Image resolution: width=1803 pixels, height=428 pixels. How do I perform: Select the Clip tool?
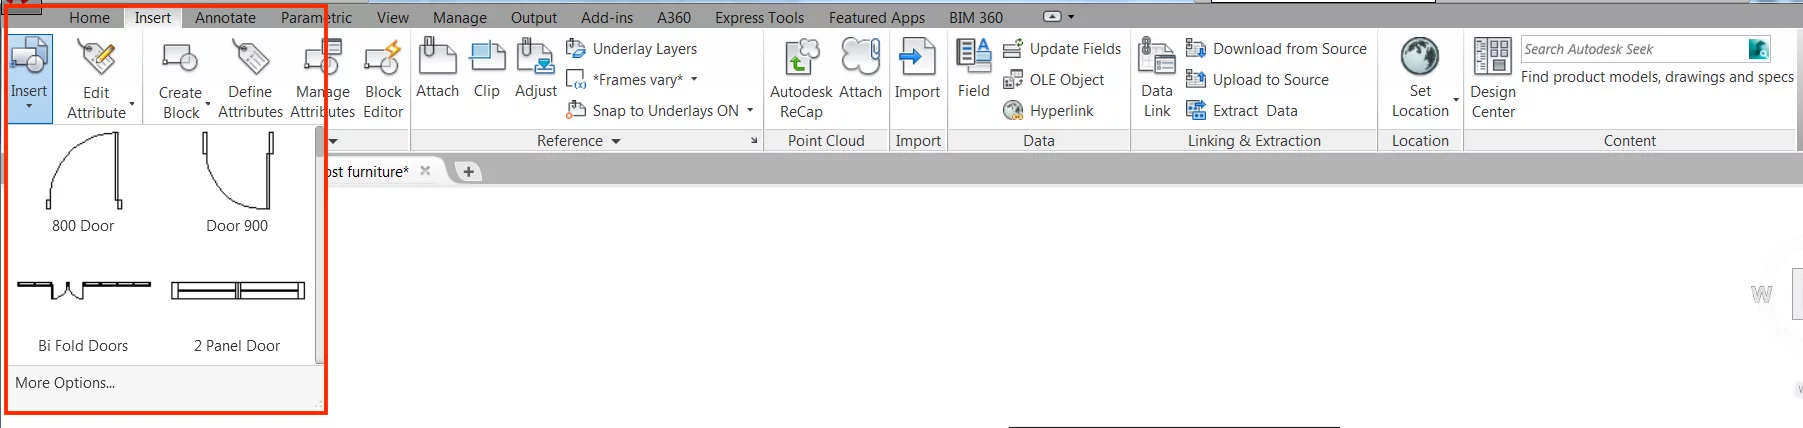(x=487, y=68)
